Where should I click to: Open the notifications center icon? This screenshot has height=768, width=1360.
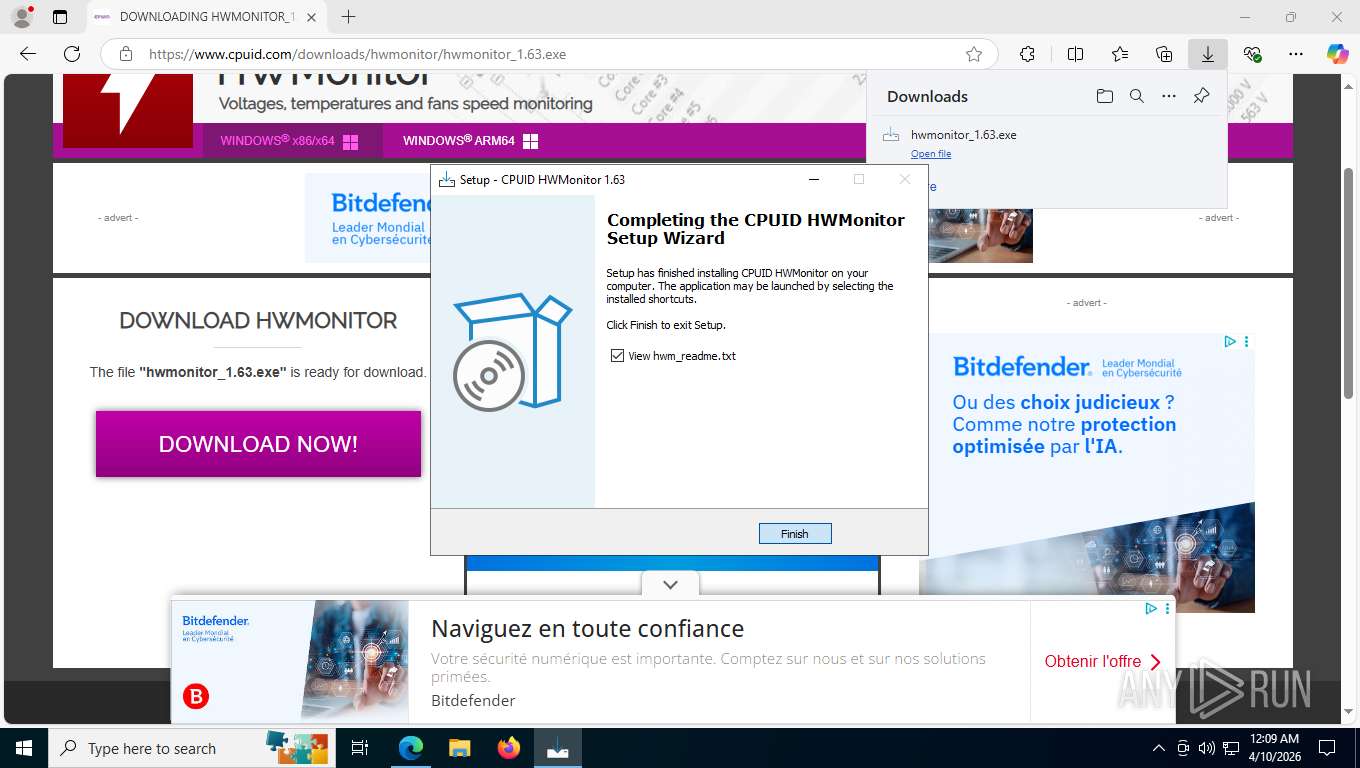(1327, 748)
